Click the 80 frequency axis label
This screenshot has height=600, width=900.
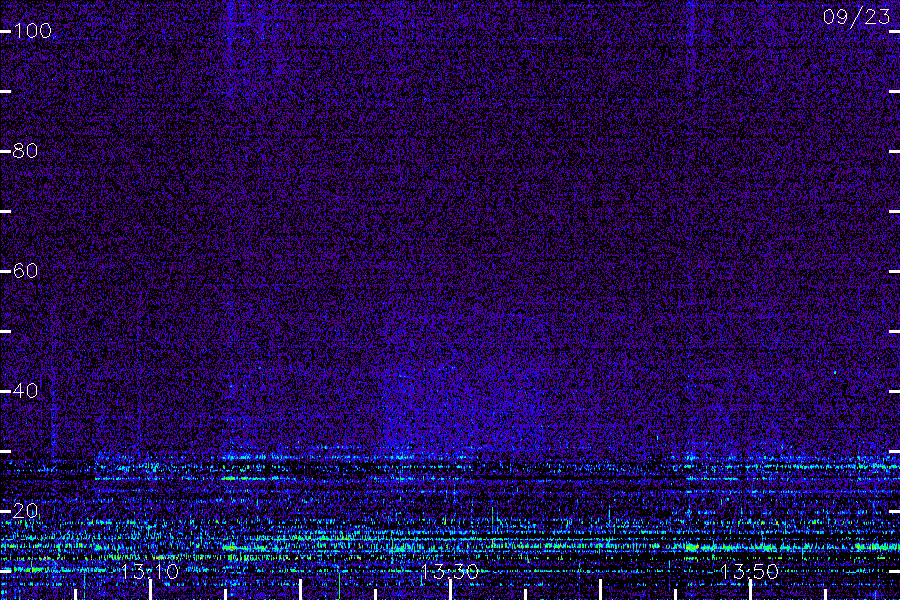coord(25,150)
